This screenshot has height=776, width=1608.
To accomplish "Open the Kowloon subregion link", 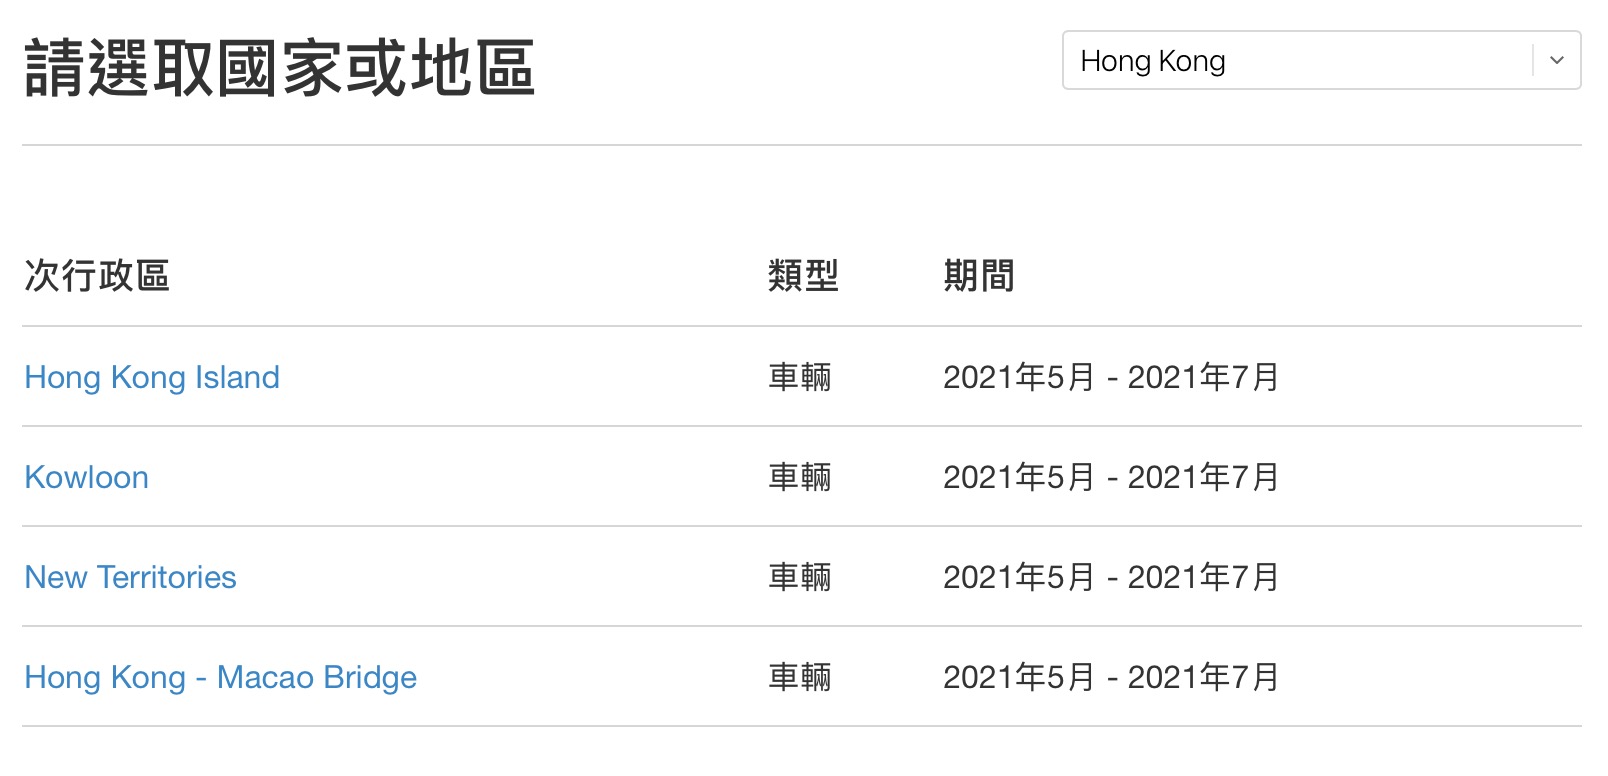I will click(87, 477).
